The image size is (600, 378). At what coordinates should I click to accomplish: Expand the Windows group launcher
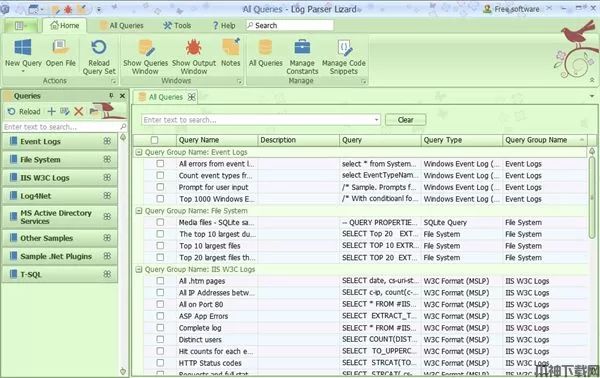point(240,81)
